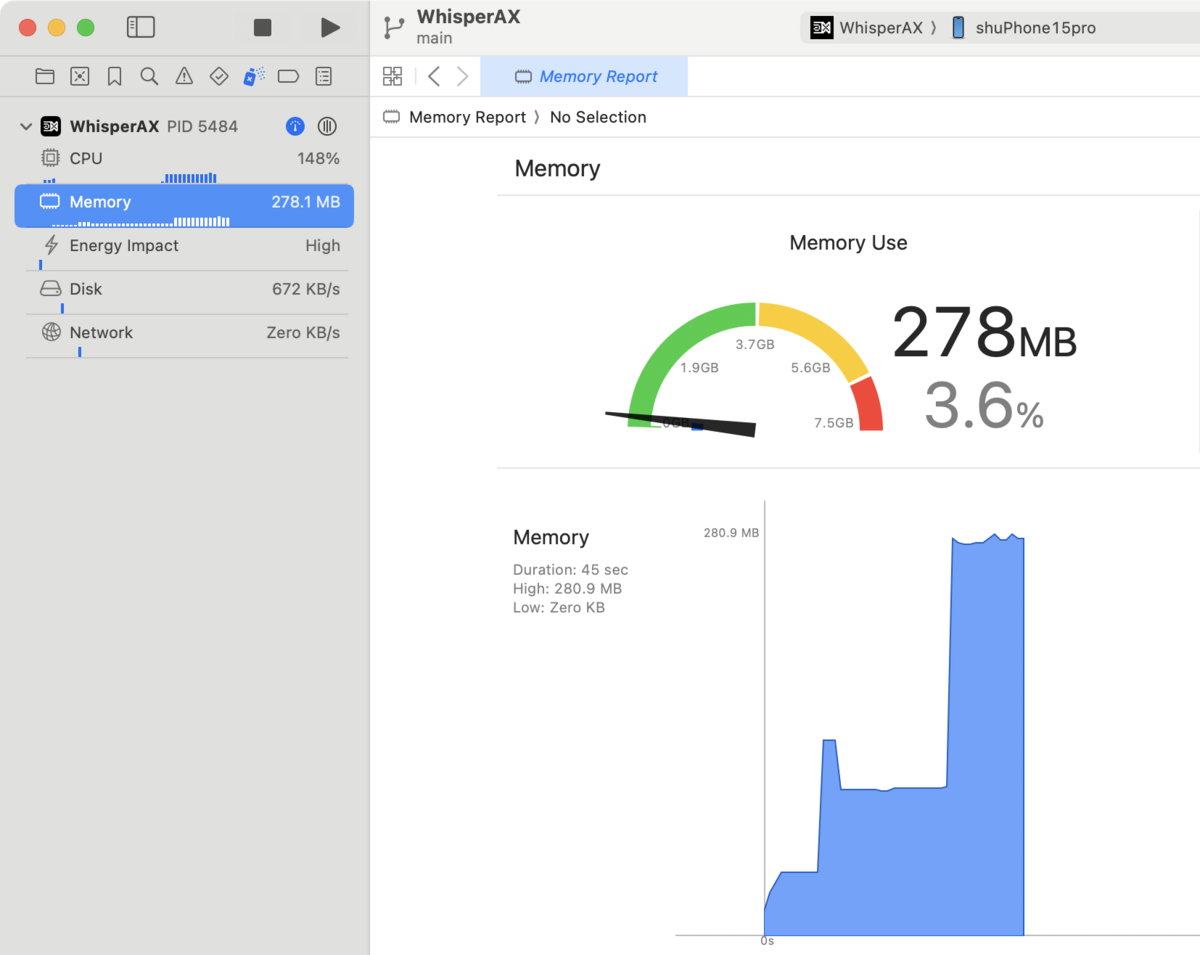The height and width of the screenshot is (955, 1200).
Task: Click the blue memory history graph
Action: [894, 735]
